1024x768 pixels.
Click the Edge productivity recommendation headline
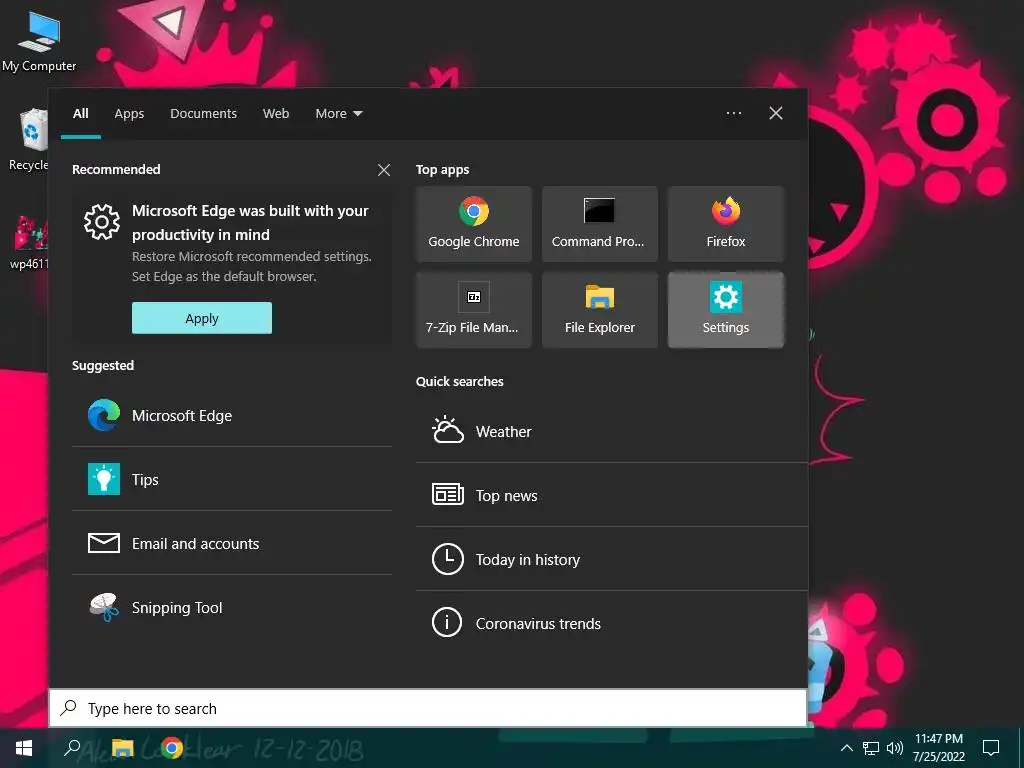(250, 223)
